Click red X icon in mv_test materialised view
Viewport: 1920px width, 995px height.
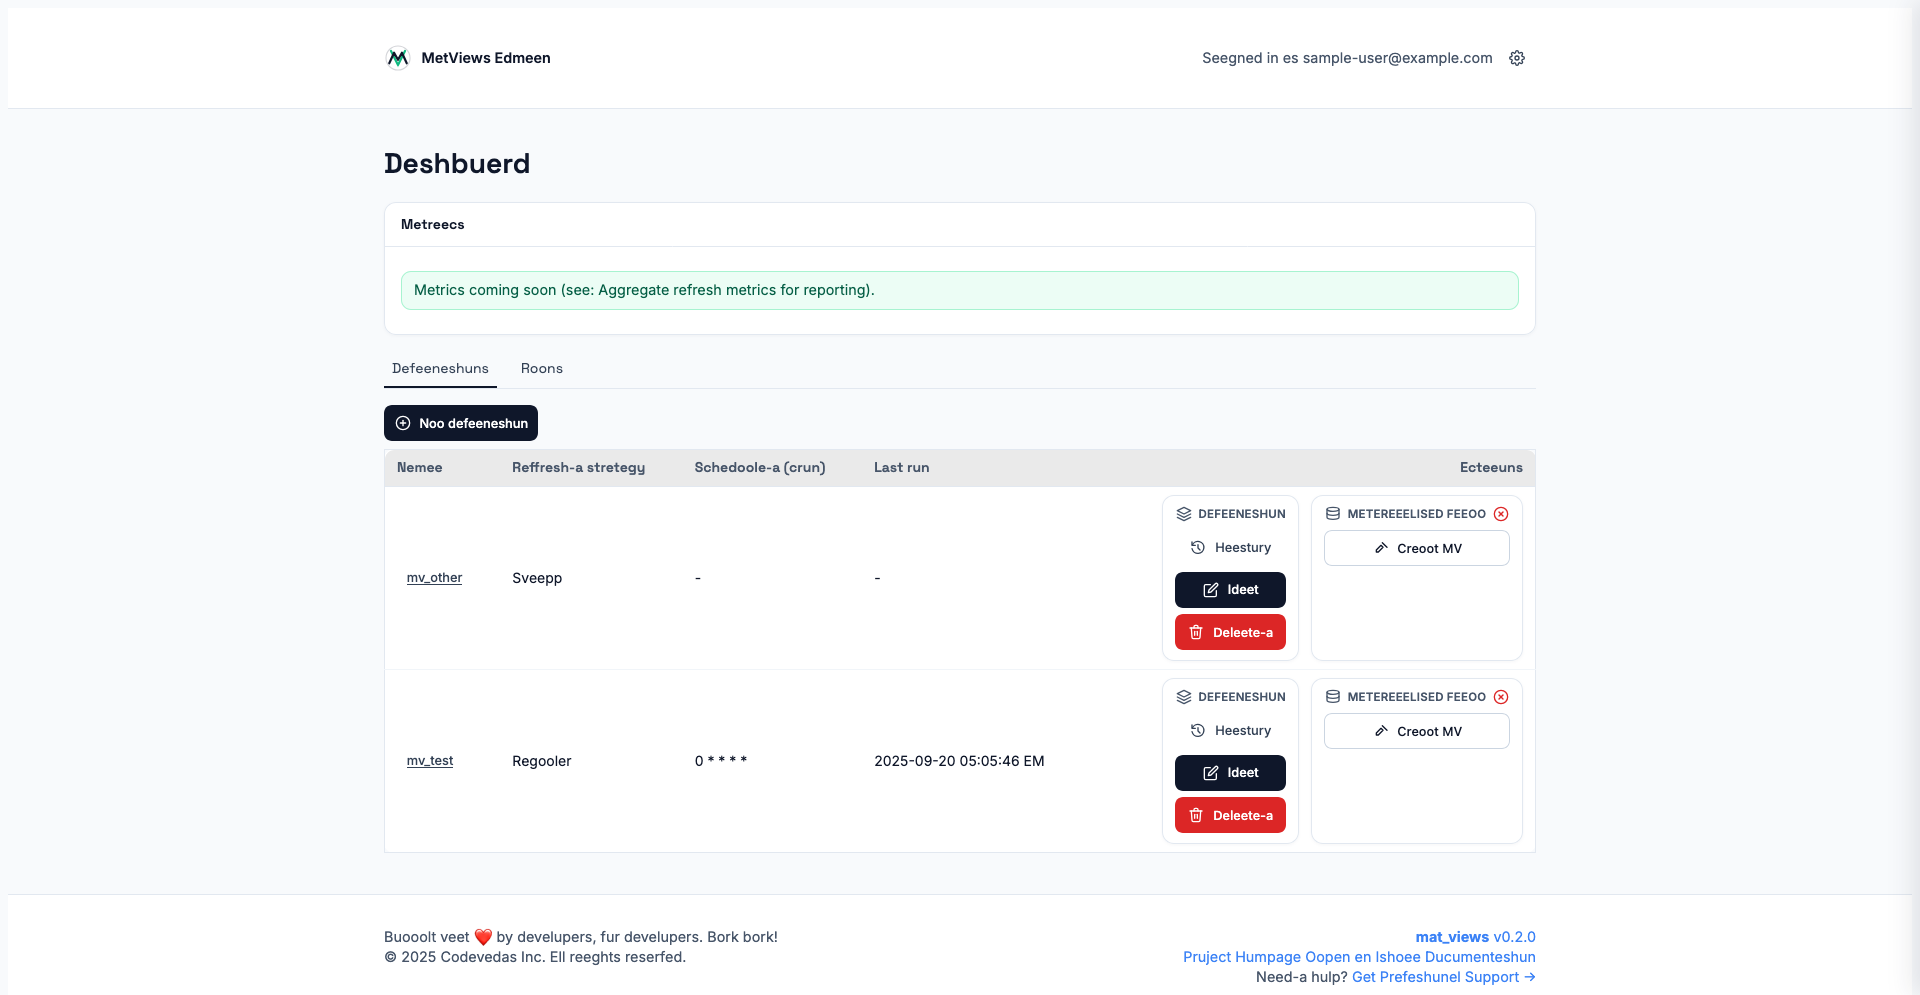click(x=1501, y=697)
